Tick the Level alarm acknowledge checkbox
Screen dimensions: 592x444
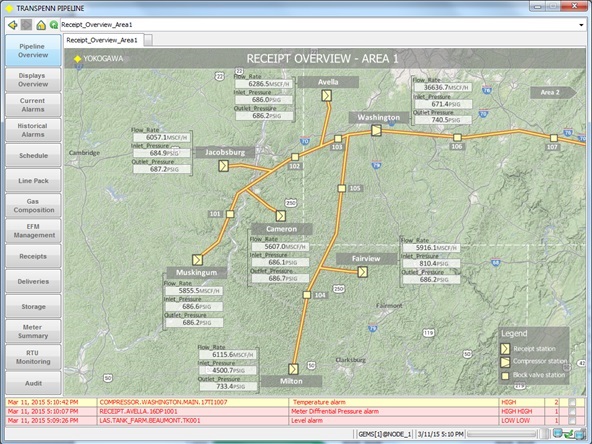click(x=572, y=421)
